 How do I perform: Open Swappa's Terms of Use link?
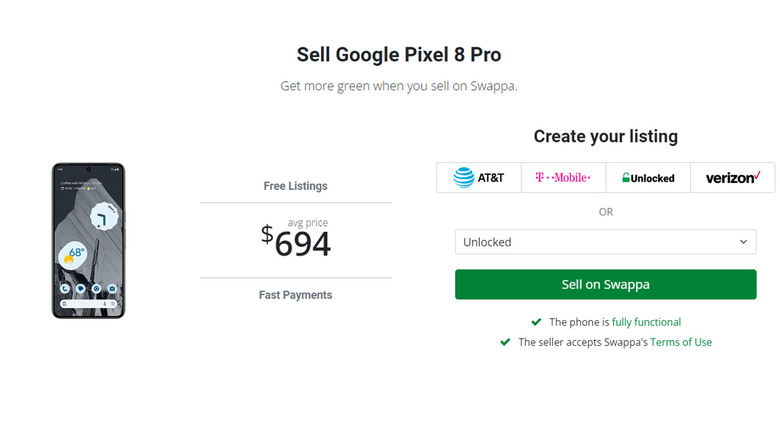pyautogui.click(x=681, y=342)
